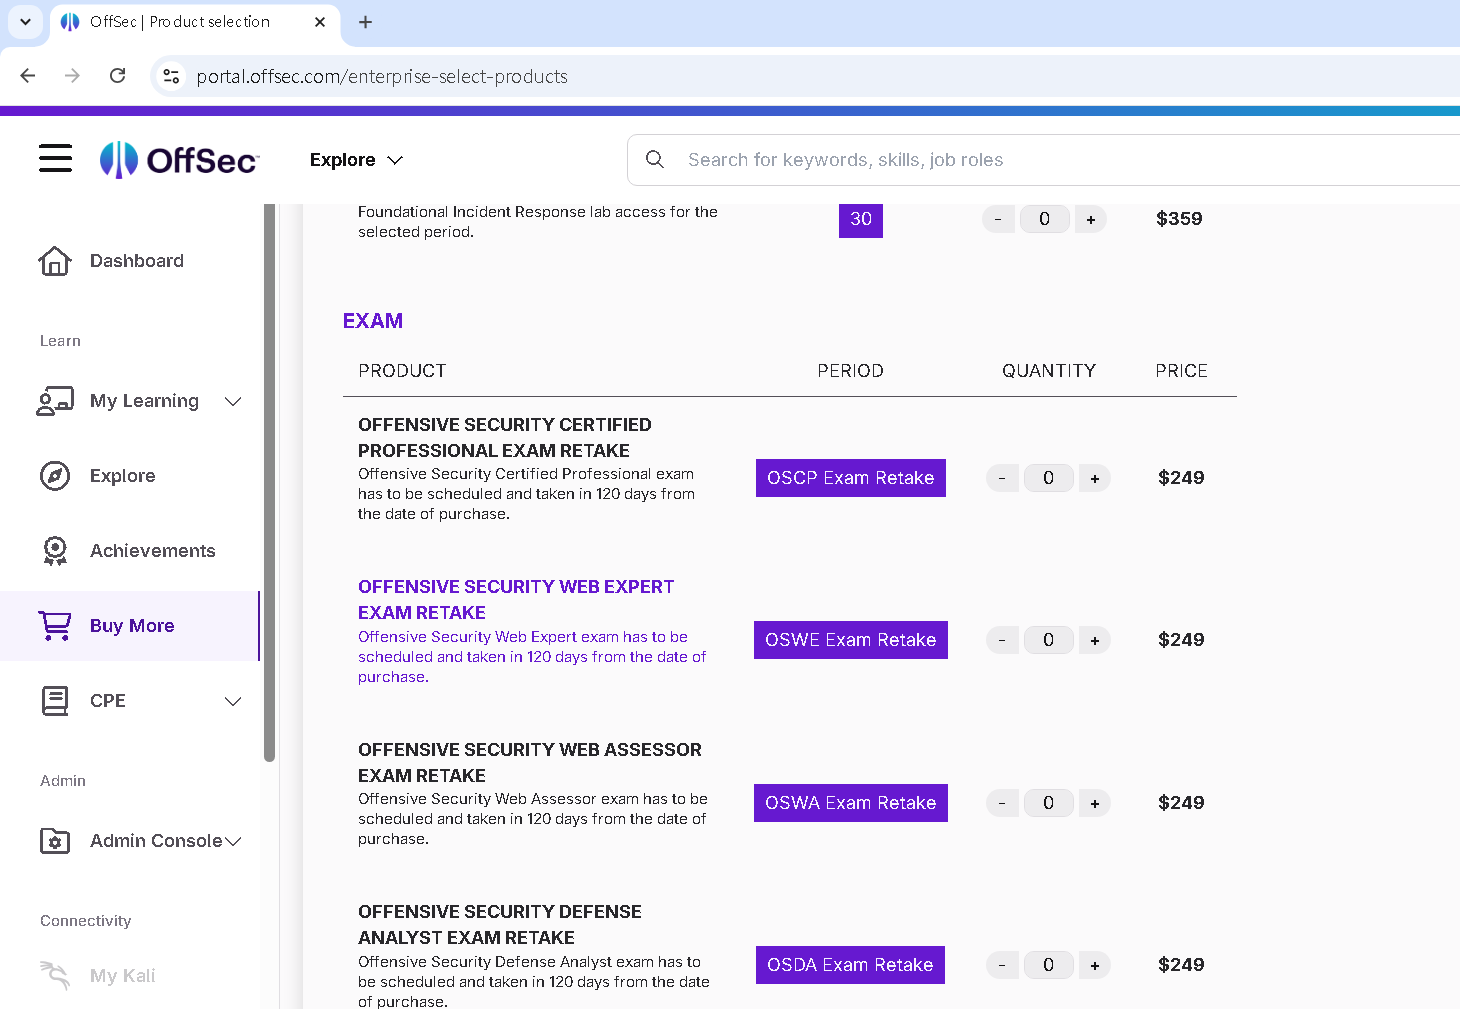Screen dimensions: 1460x1009
Task: Expand the CPE chevron
Action: point(233,701)
